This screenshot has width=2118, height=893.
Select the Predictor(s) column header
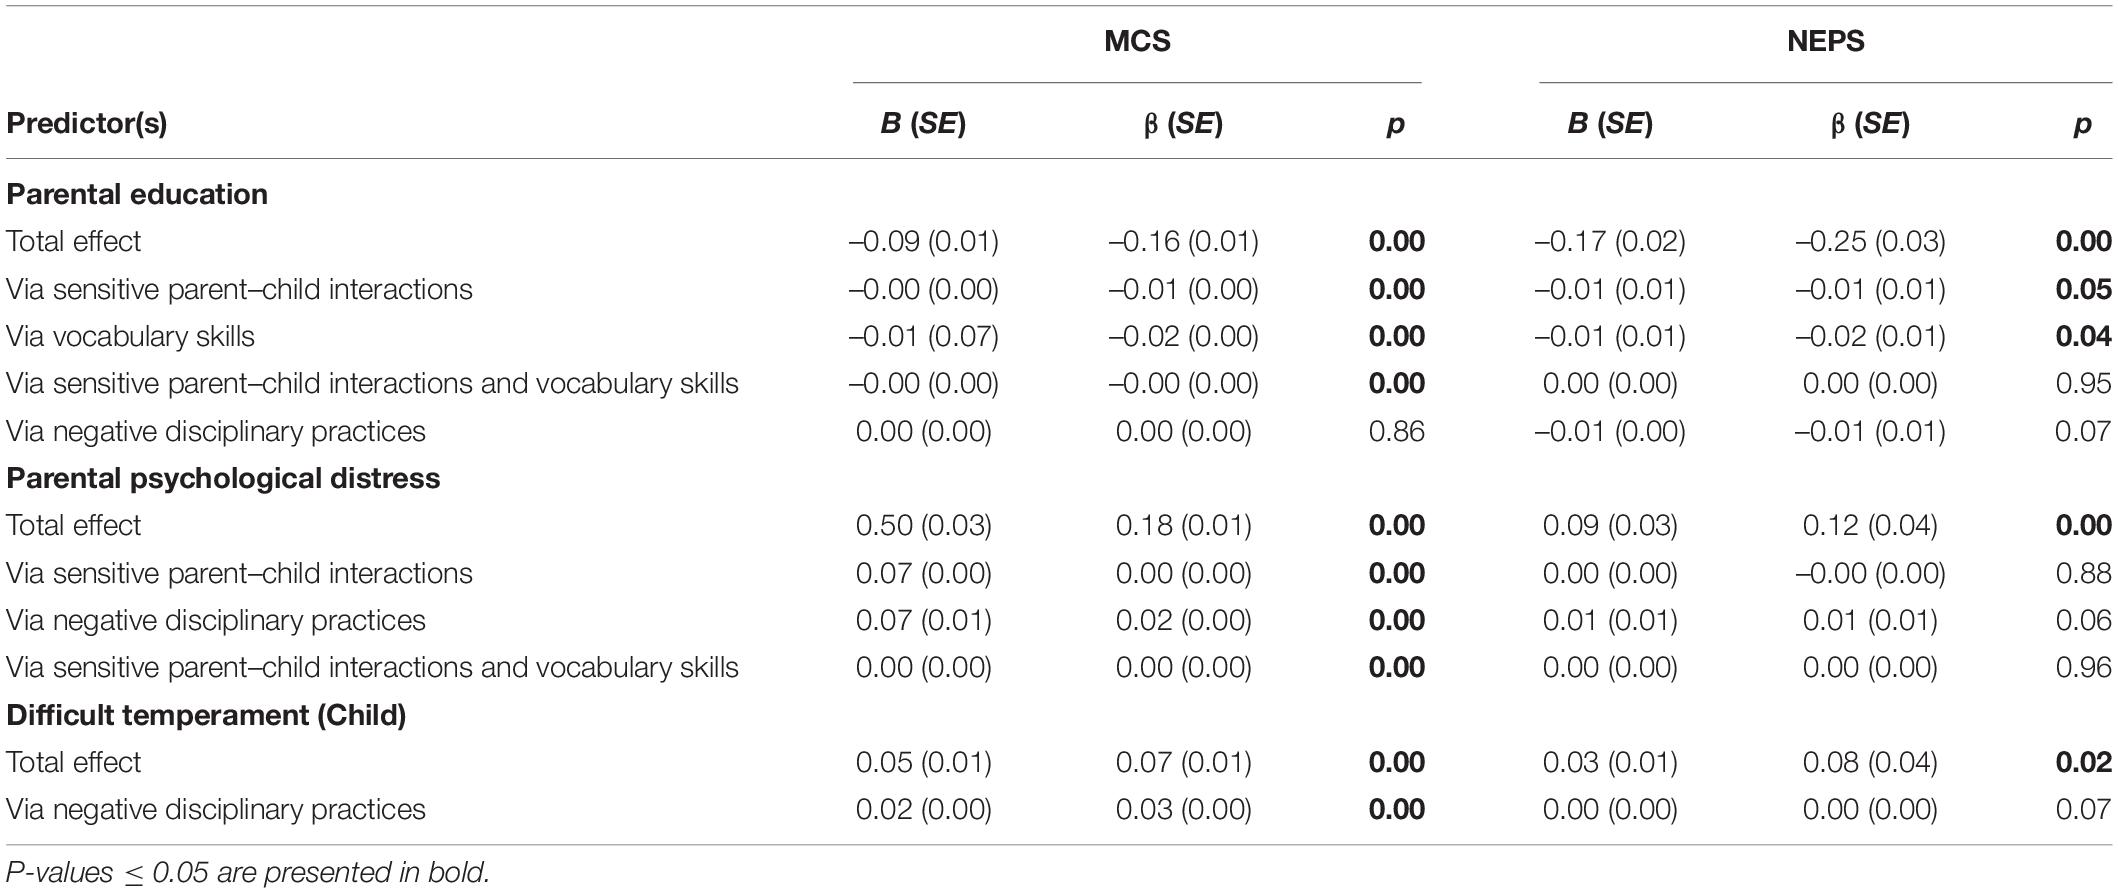tap(87, 123)
